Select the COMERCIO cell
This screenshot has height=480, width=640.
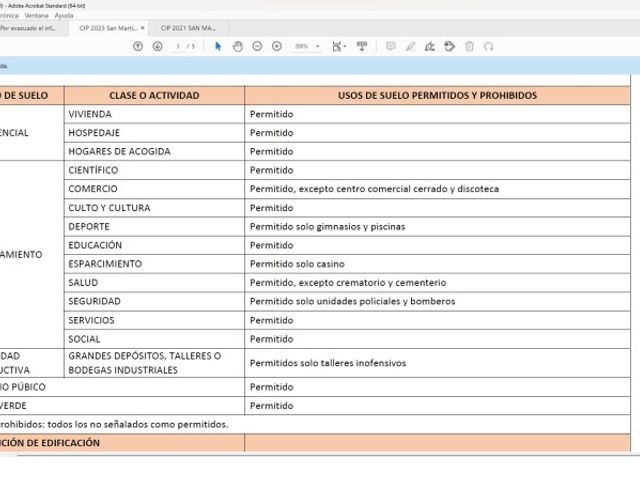point(154,189)
